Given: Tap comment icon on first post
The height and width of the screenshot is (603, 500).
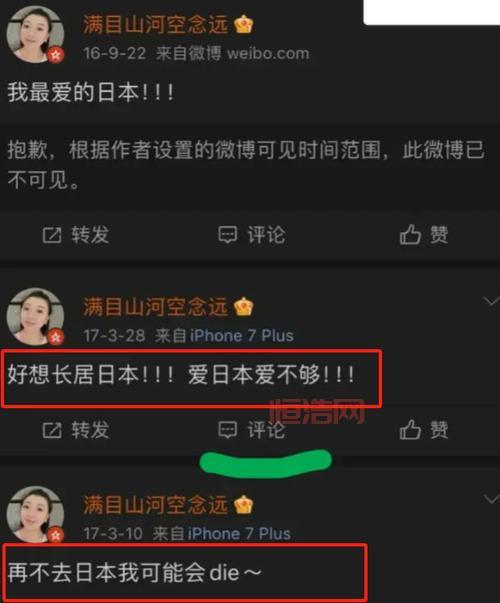Looking at the screenshot, I should point(228,235).
